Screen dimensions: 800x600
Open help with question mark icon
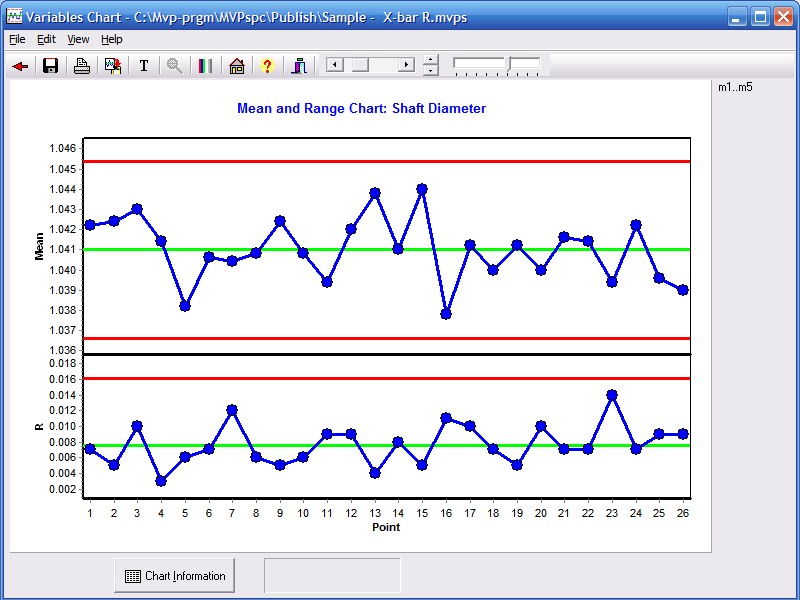[267, 66]
